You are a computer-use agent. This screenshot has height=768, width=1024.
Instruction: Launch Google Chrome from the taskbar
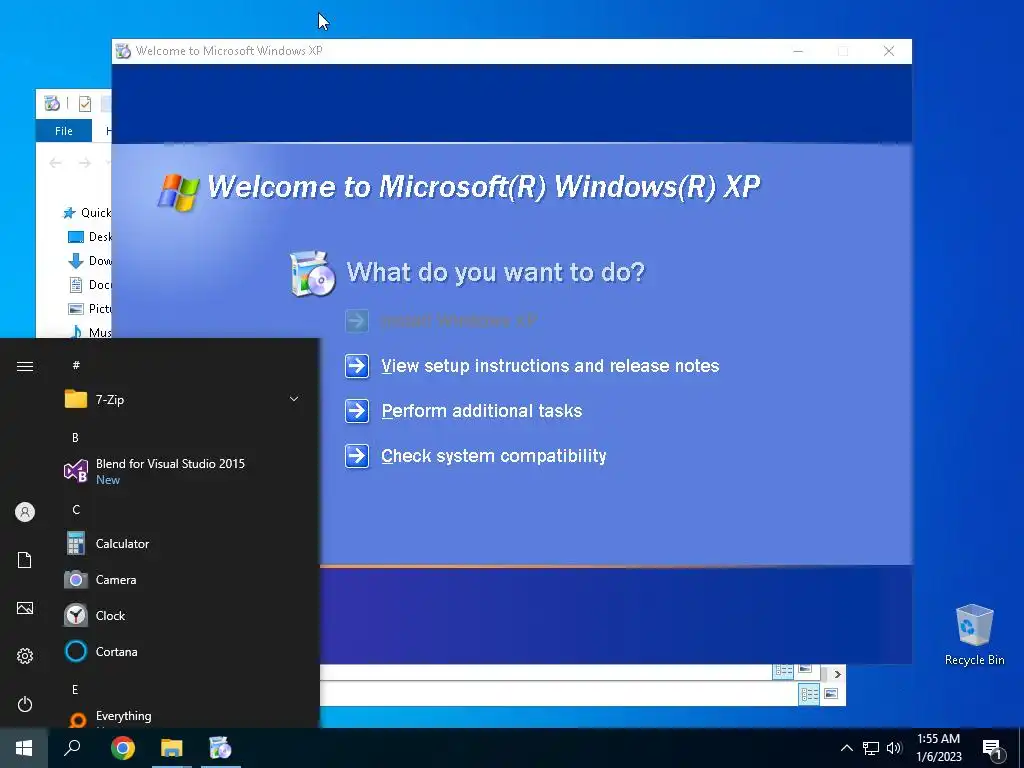(123, 748)
